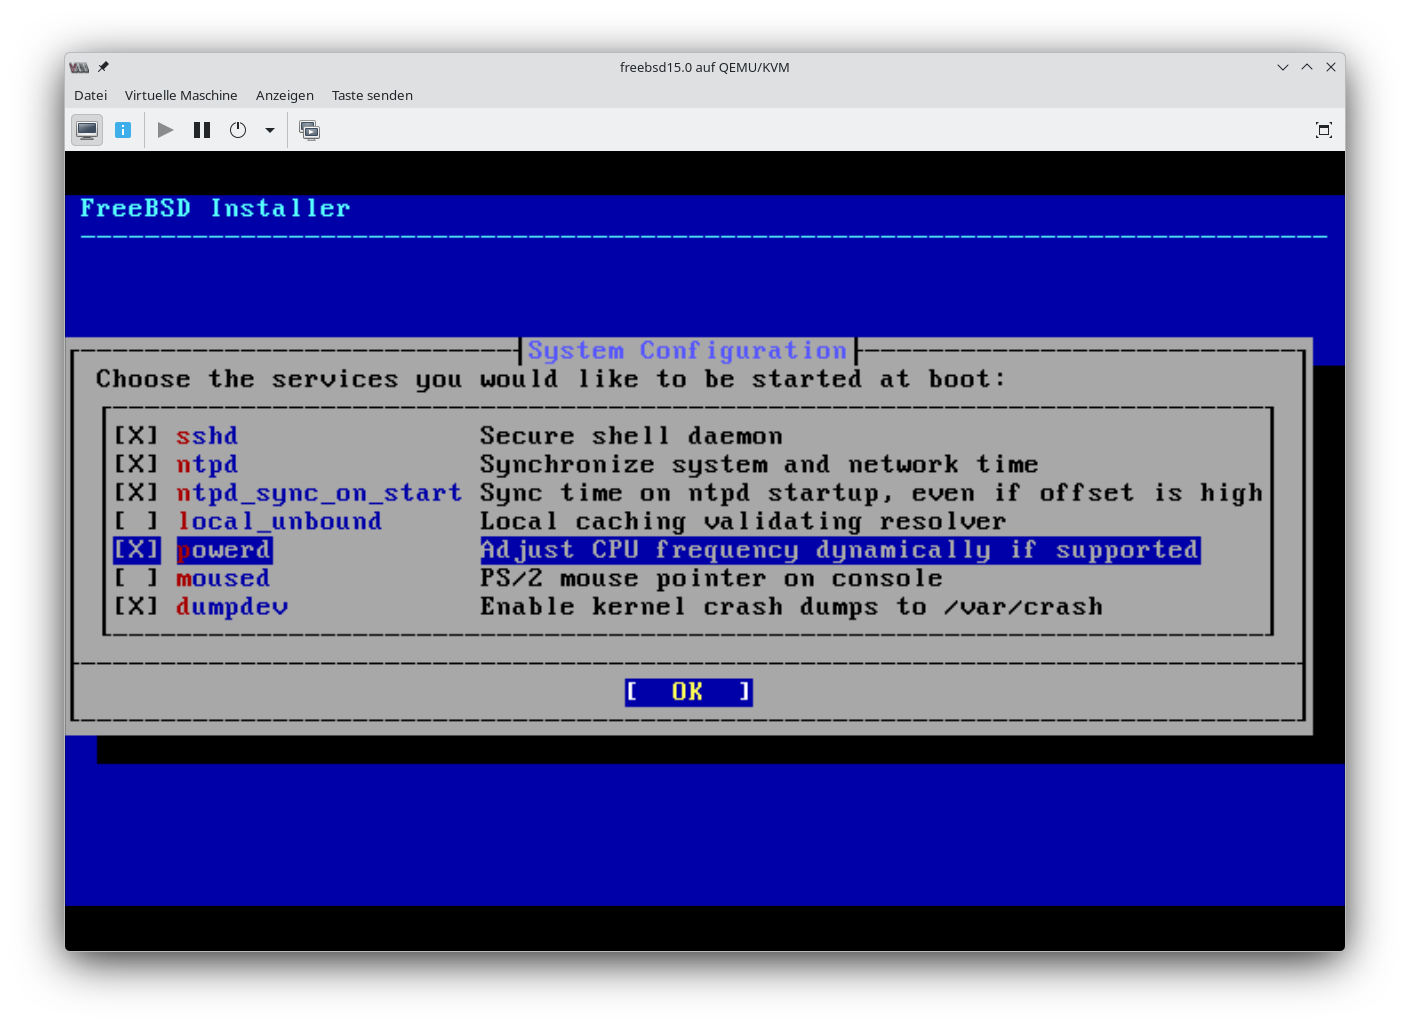Toggle the ntpd_sync_on_start checkbox
Screen dimensions: 1410x1028
(x=136, y=493)
